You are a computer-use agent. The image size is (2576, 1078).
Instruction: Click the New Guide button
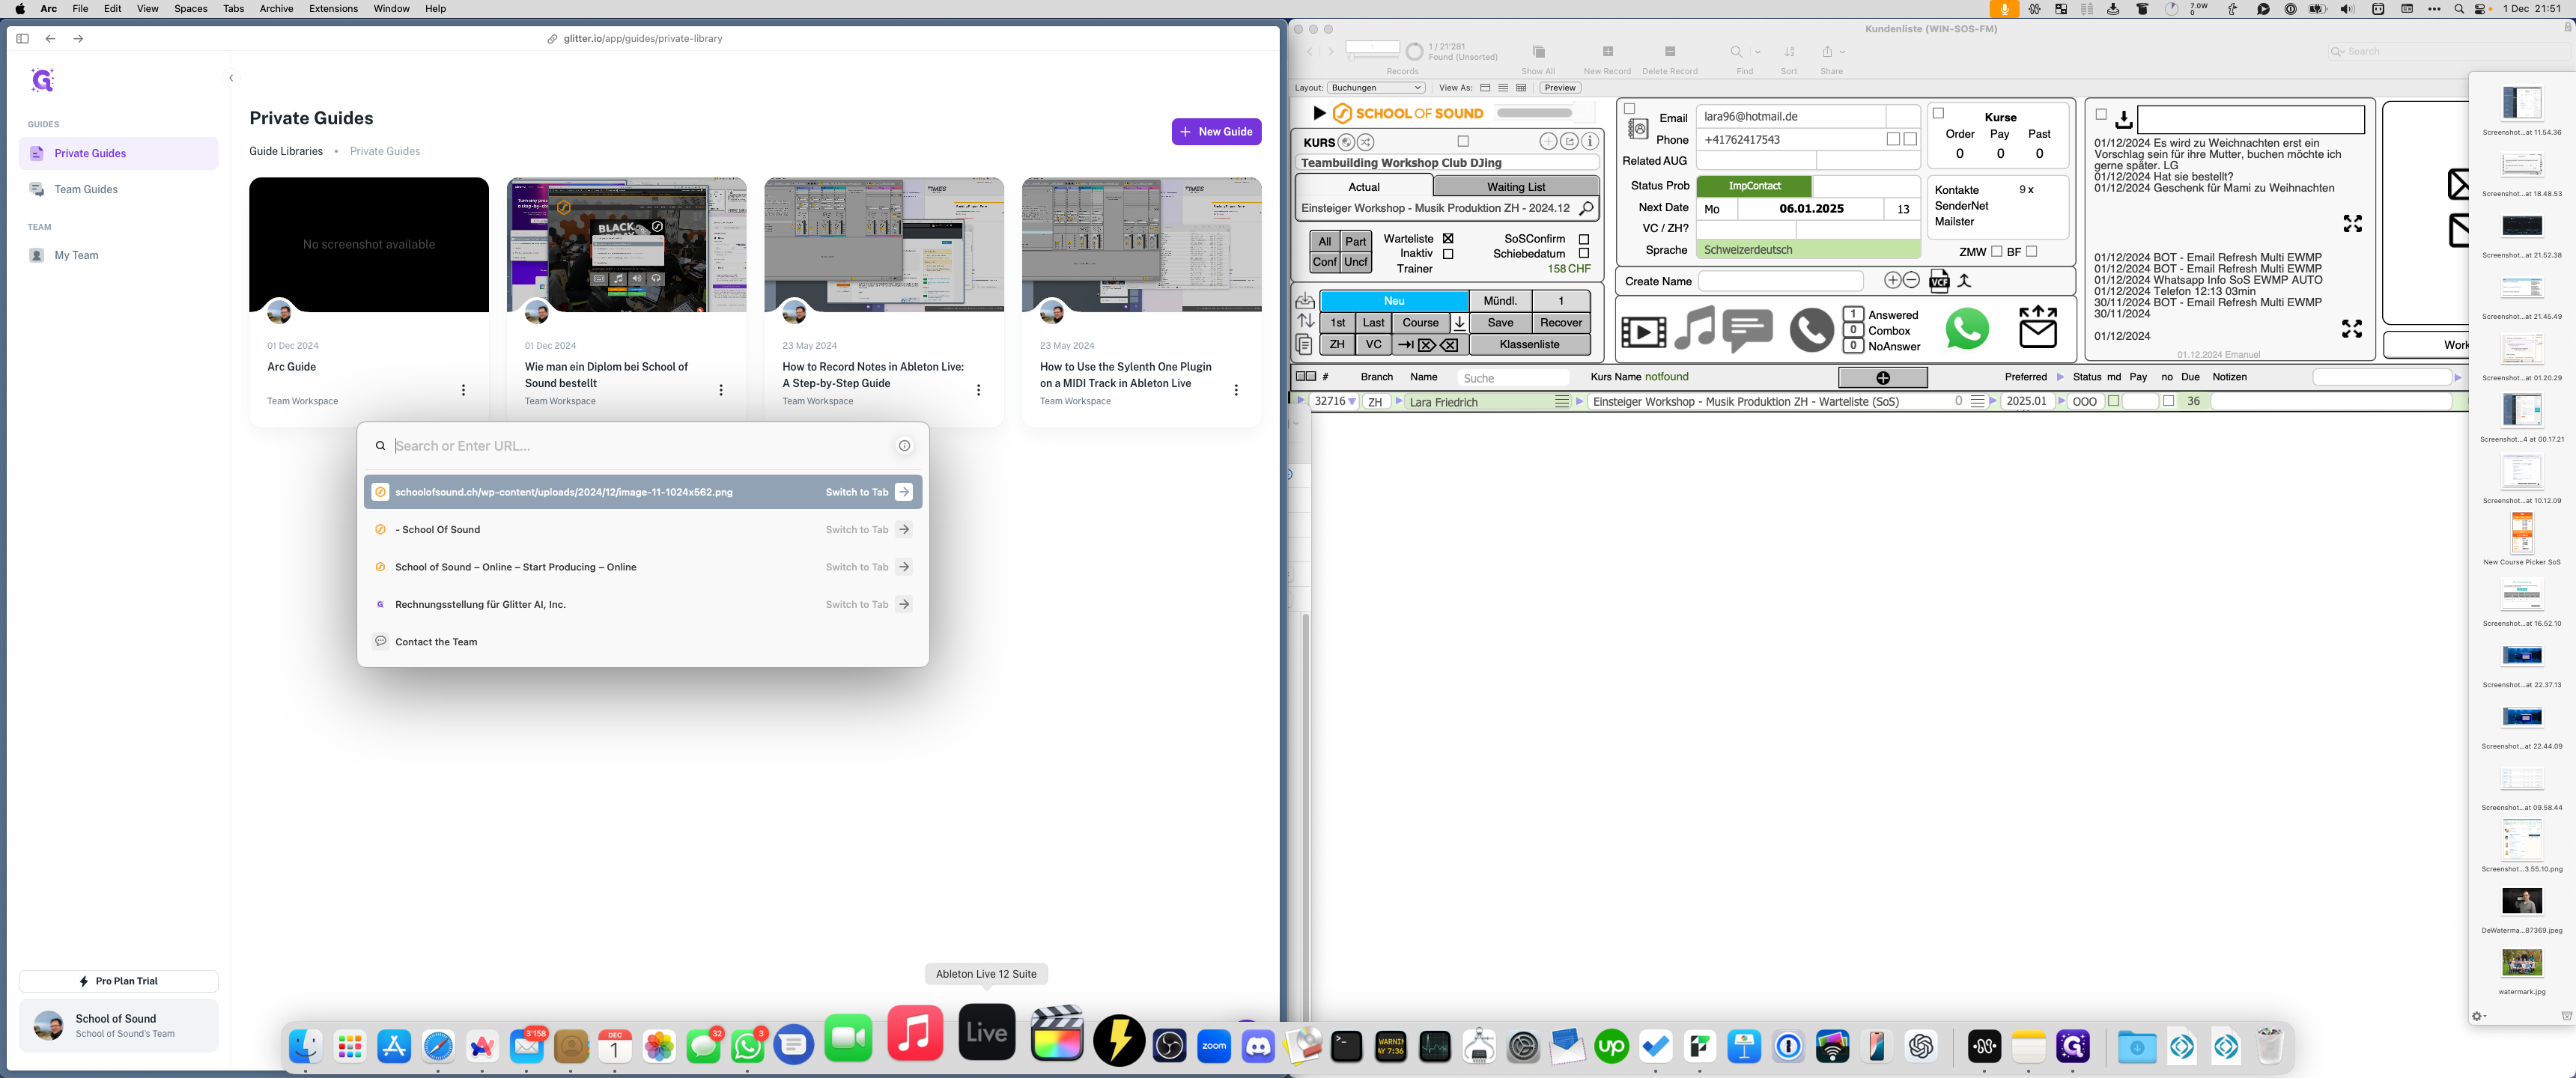tap(1216, 132)
